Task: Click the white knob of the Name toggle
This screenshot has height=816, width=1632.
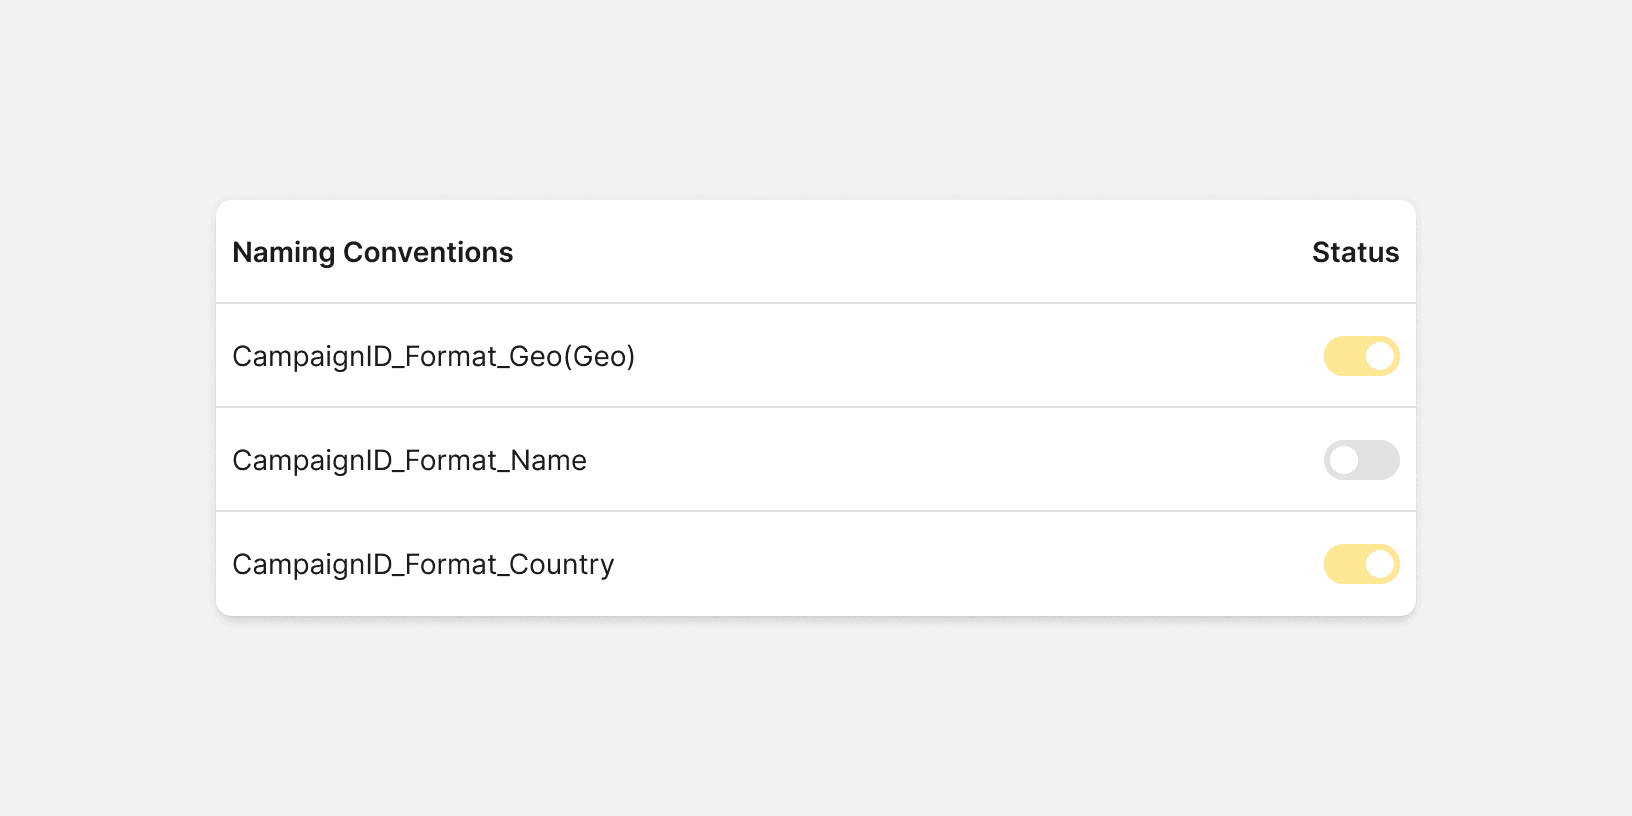Action: coord(1344,460)
